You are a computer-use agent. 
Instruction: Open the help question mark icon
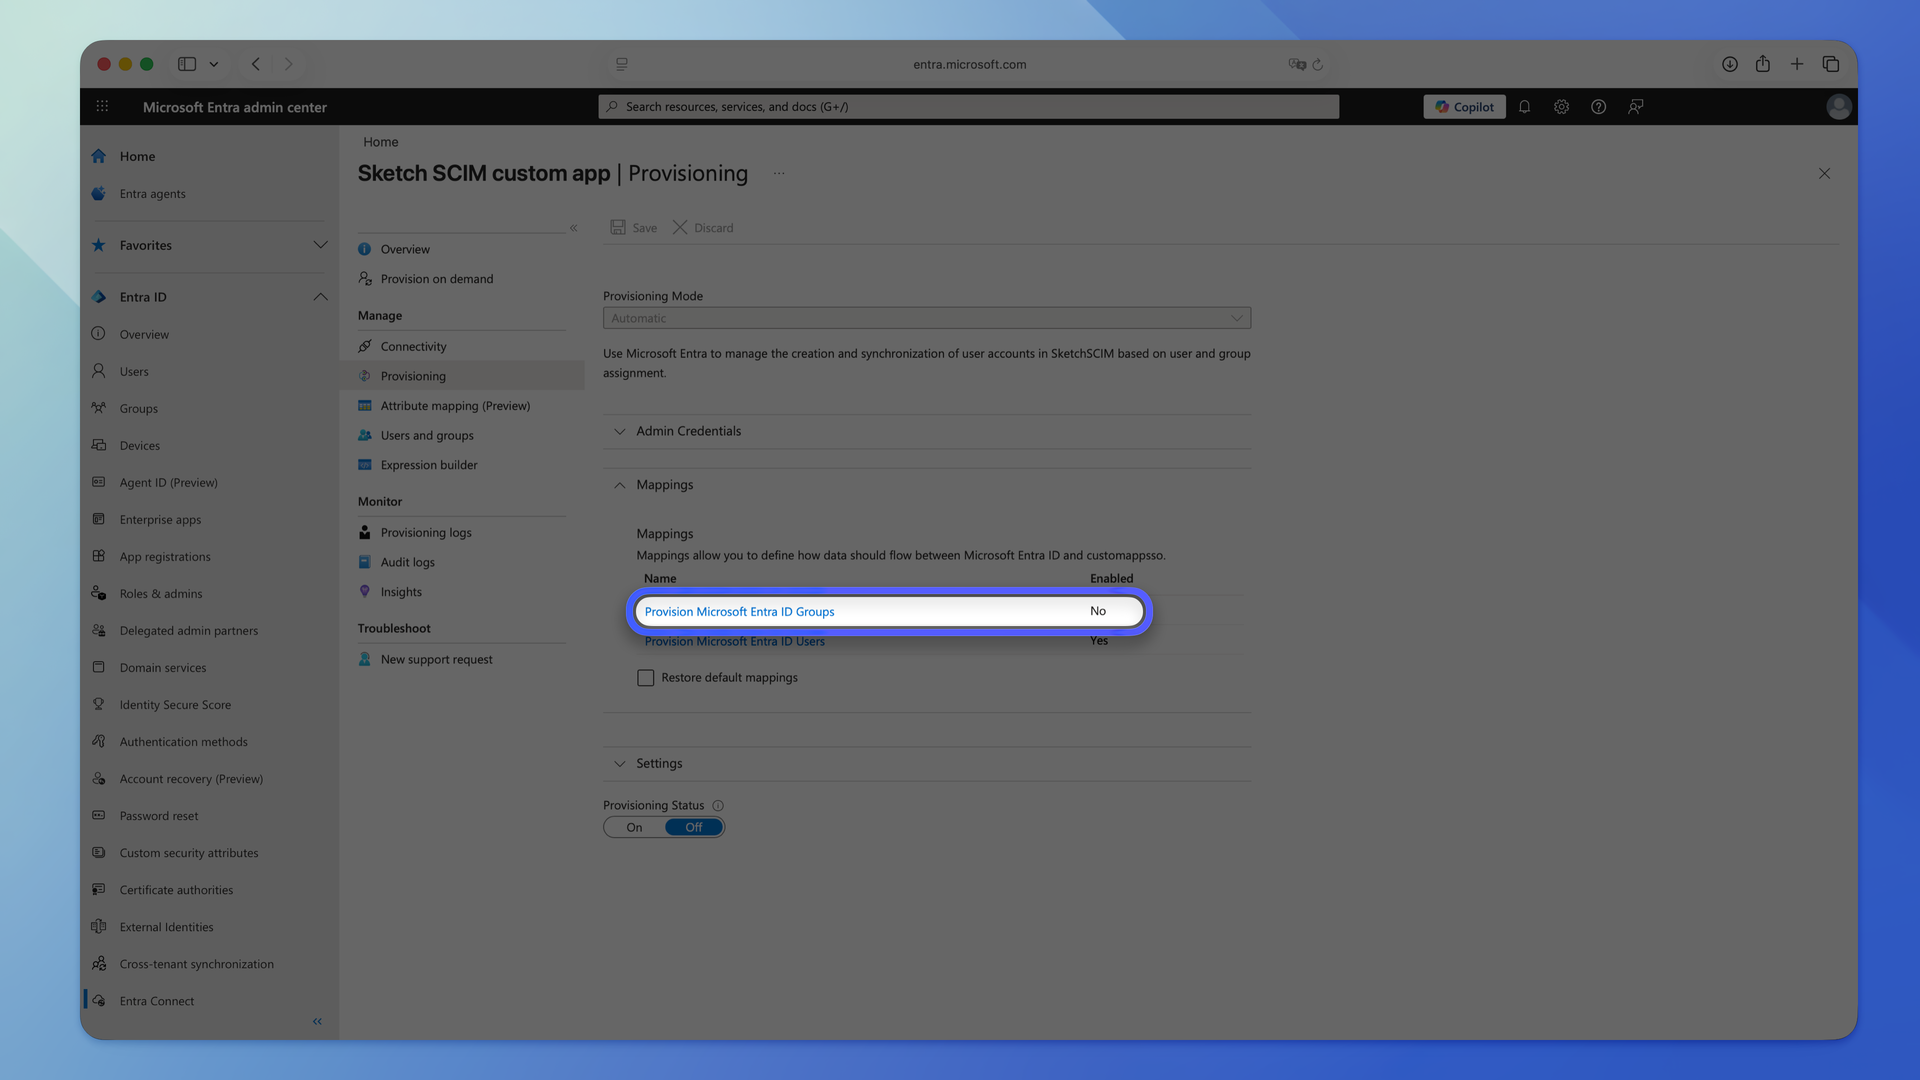1598,107
